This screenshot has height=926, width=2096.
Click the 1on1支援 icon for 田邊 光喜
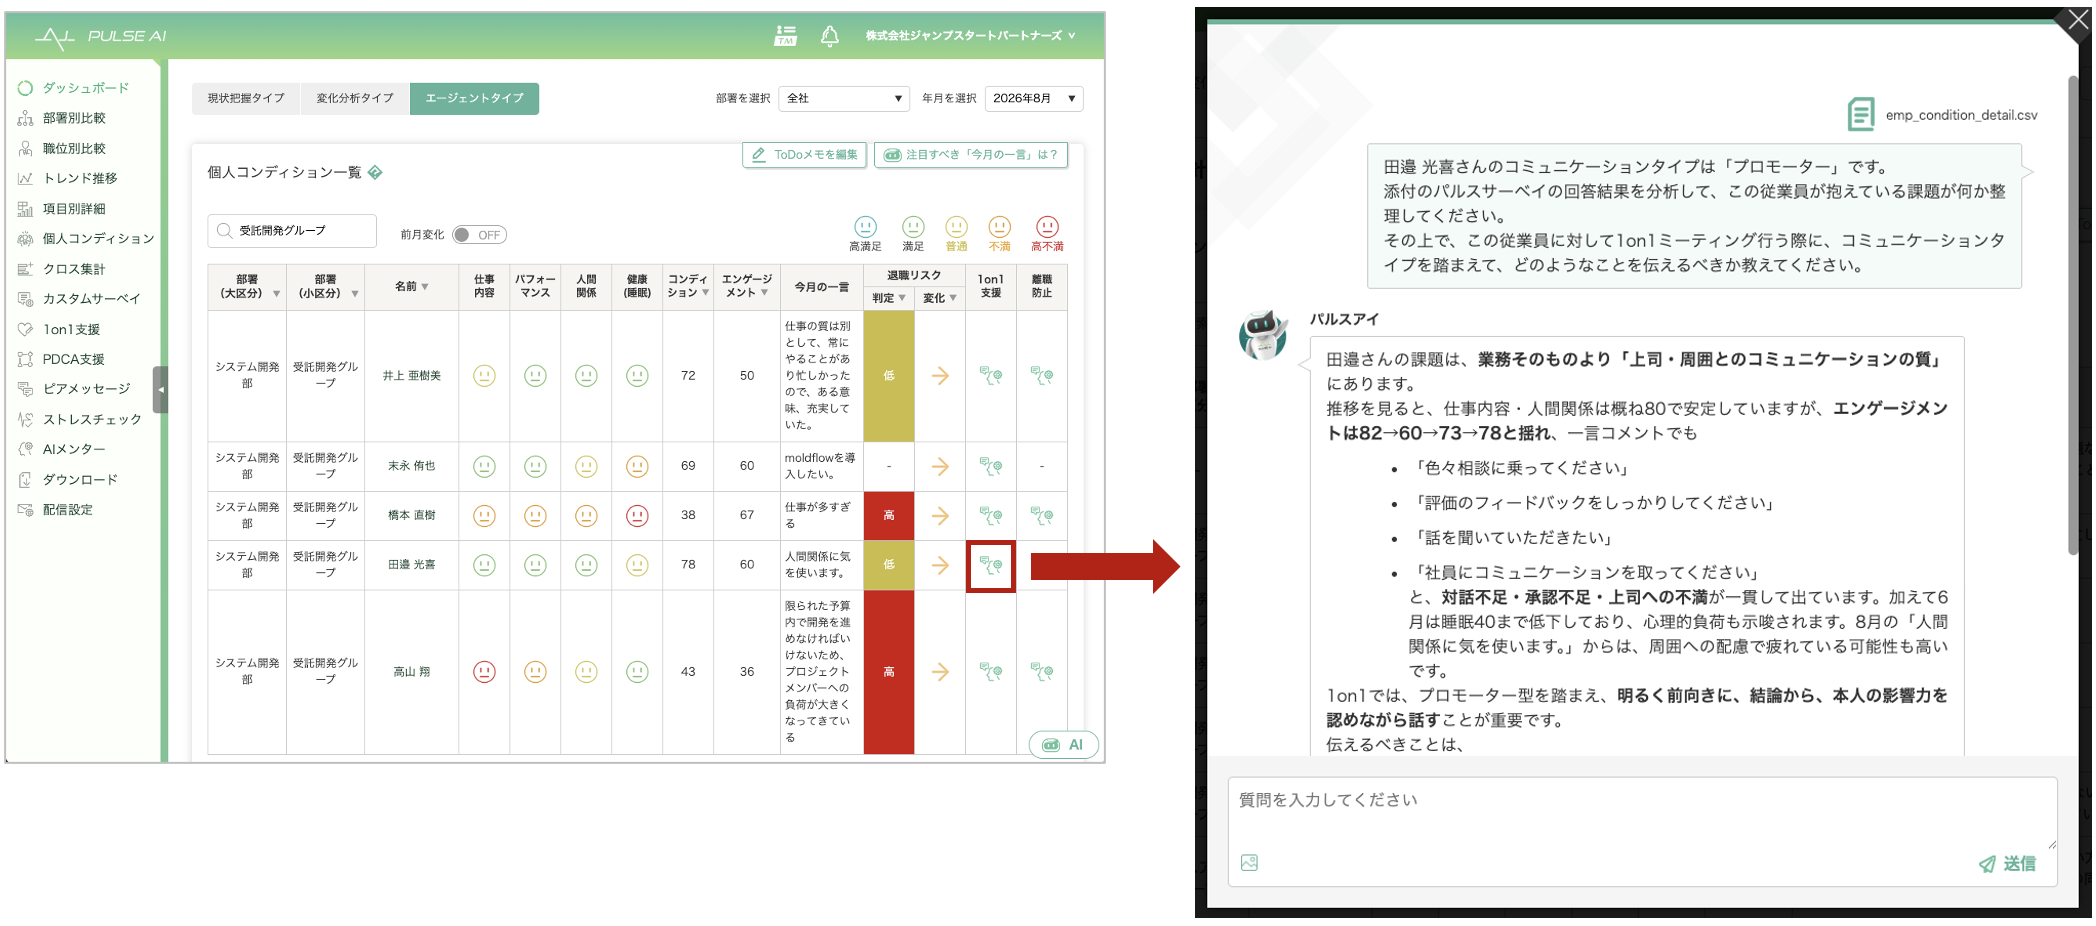point(990,566)
